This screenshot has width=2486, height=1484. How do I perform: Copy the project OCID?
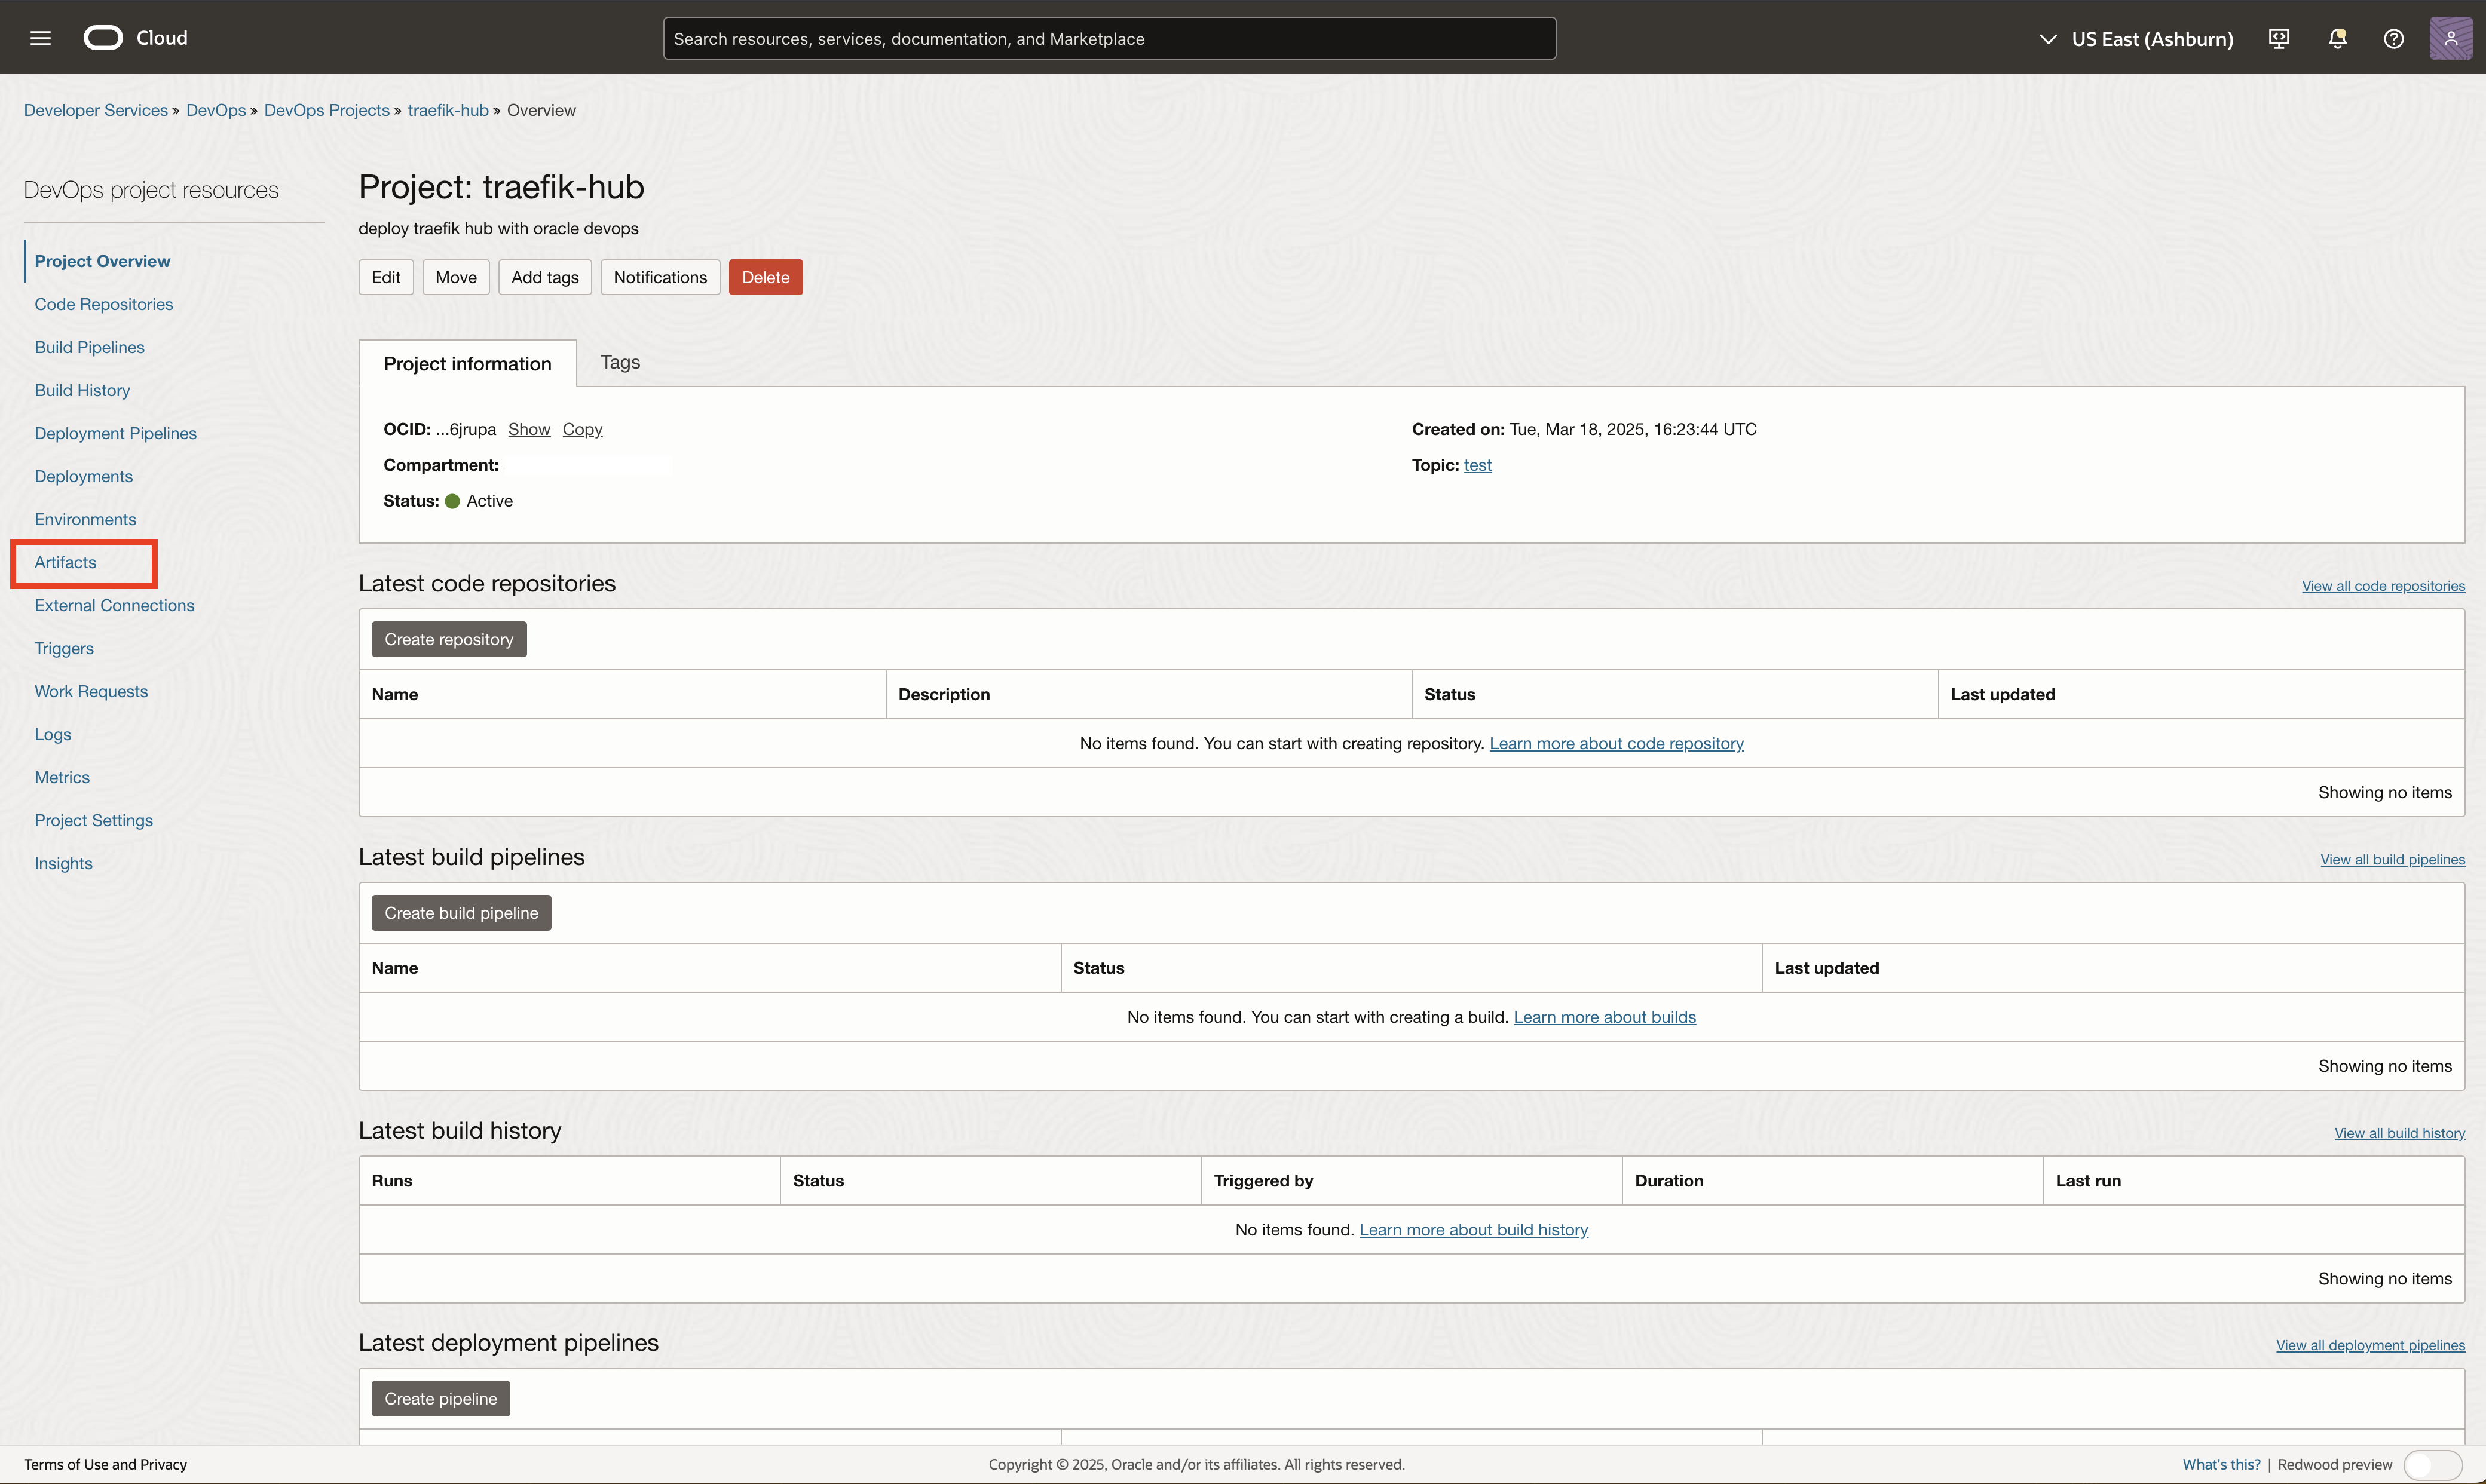(582, 429)
